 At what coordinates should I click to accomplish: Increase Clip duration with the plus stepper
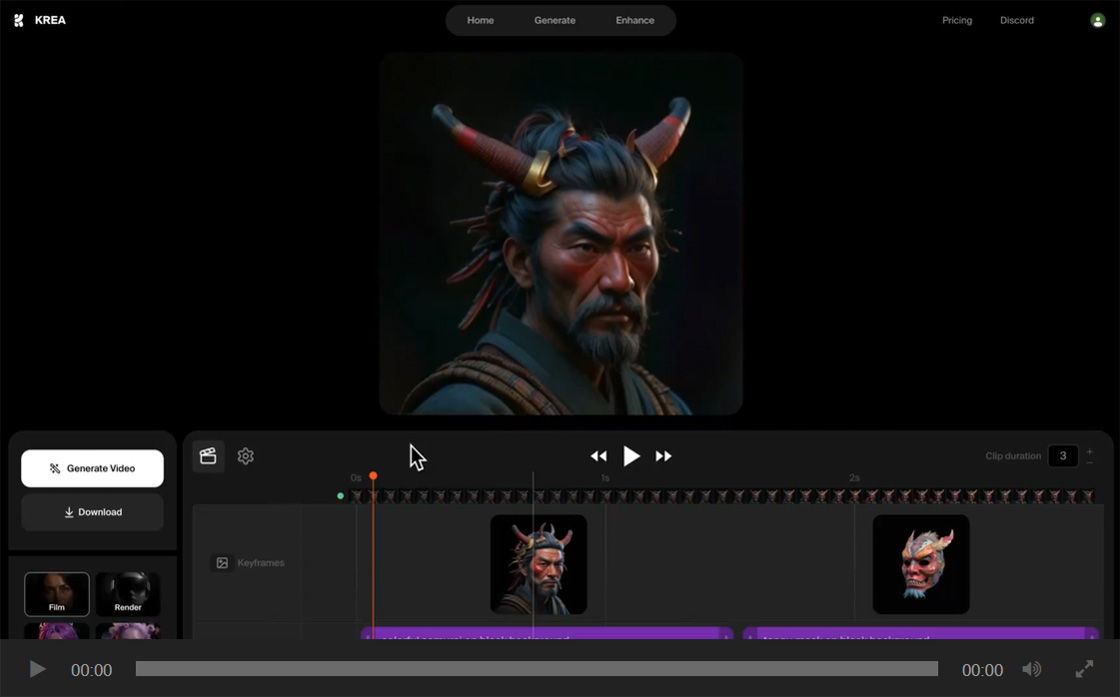(1089, 449)
